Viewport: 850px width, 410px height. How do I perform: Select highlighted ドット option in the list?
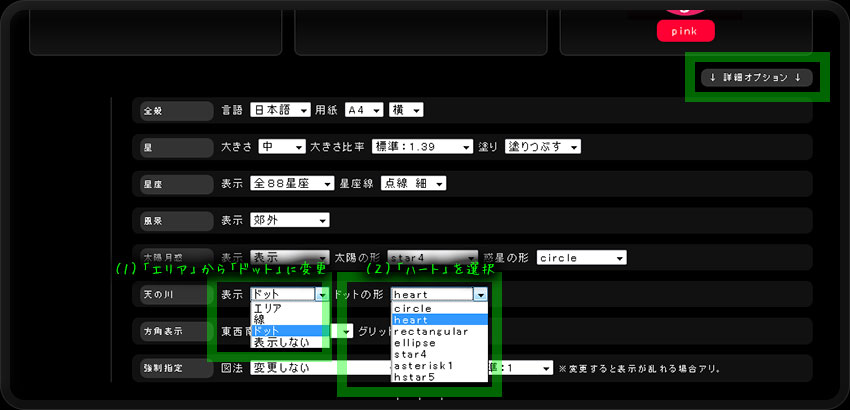[x=289, y=331]
